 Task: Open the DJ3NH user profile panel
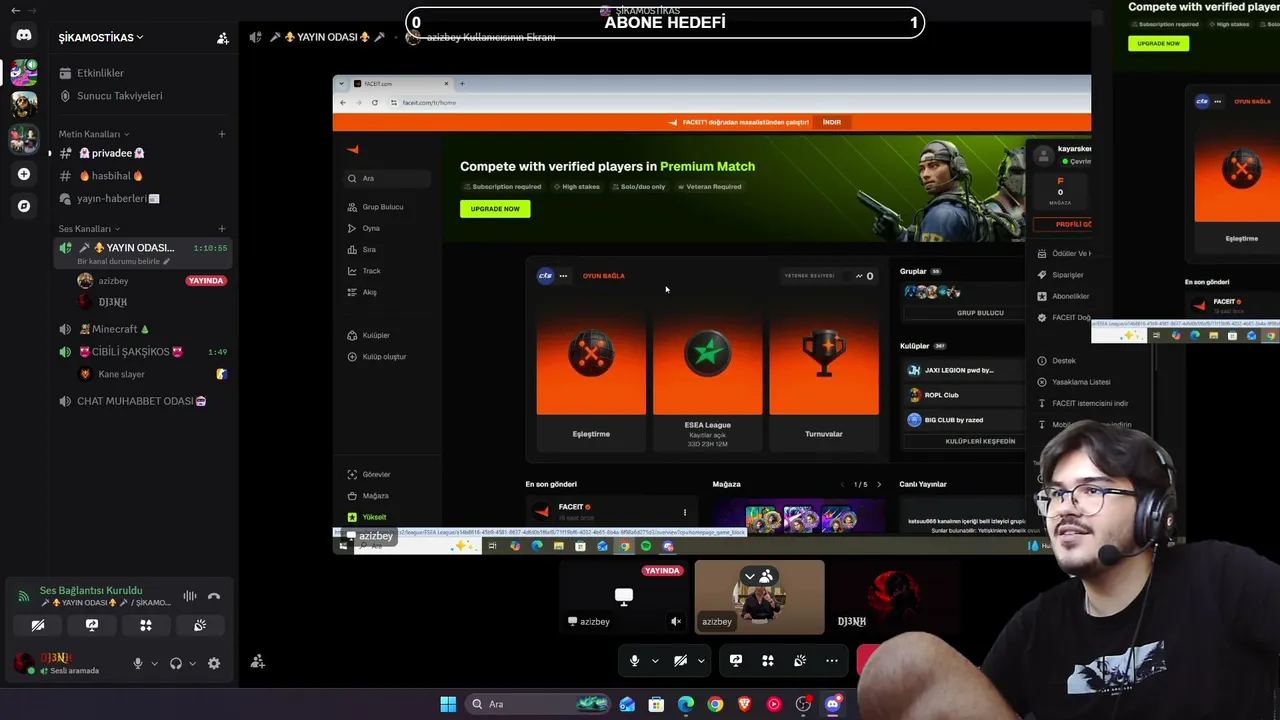(x=68, y=663)
